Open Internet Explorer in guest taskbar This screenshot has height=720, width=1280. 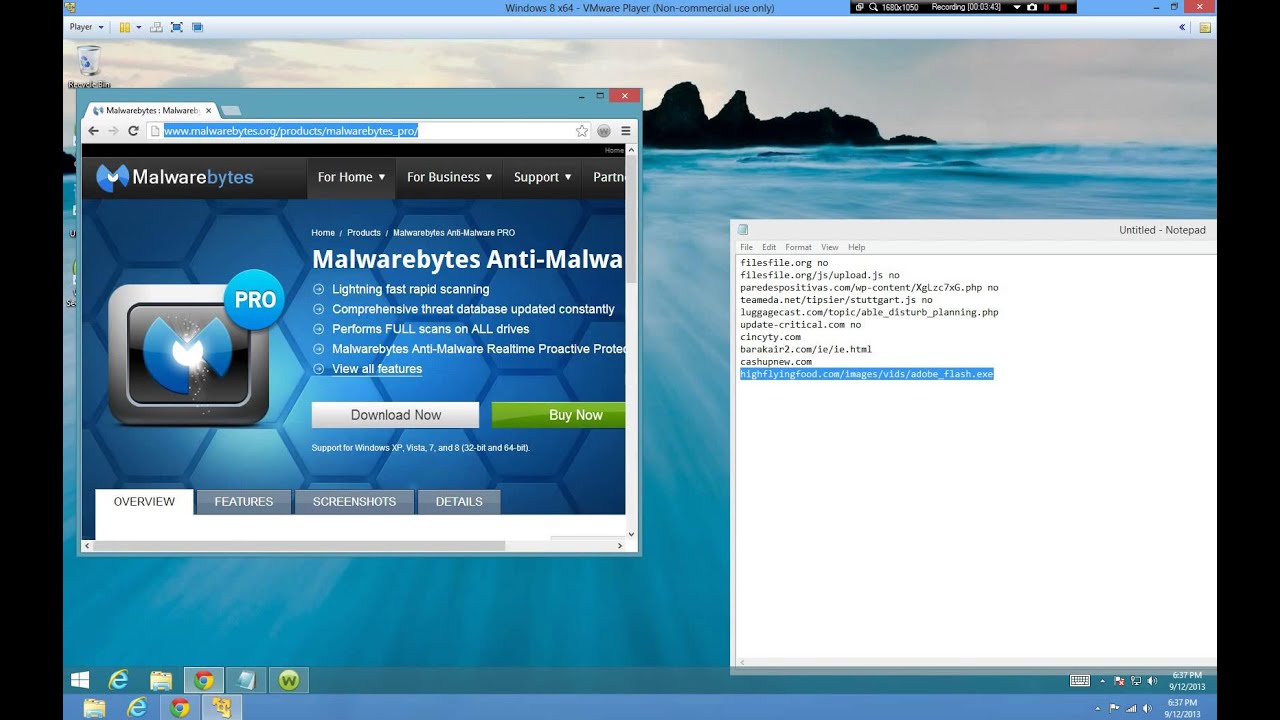pos(119,680)
